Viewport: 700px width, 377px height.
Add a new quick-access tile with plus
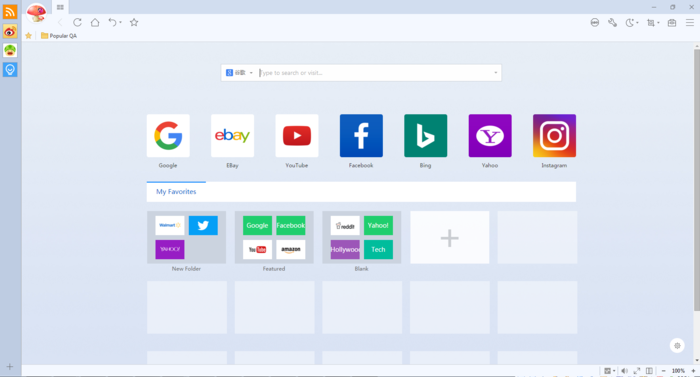pos(450,238)
